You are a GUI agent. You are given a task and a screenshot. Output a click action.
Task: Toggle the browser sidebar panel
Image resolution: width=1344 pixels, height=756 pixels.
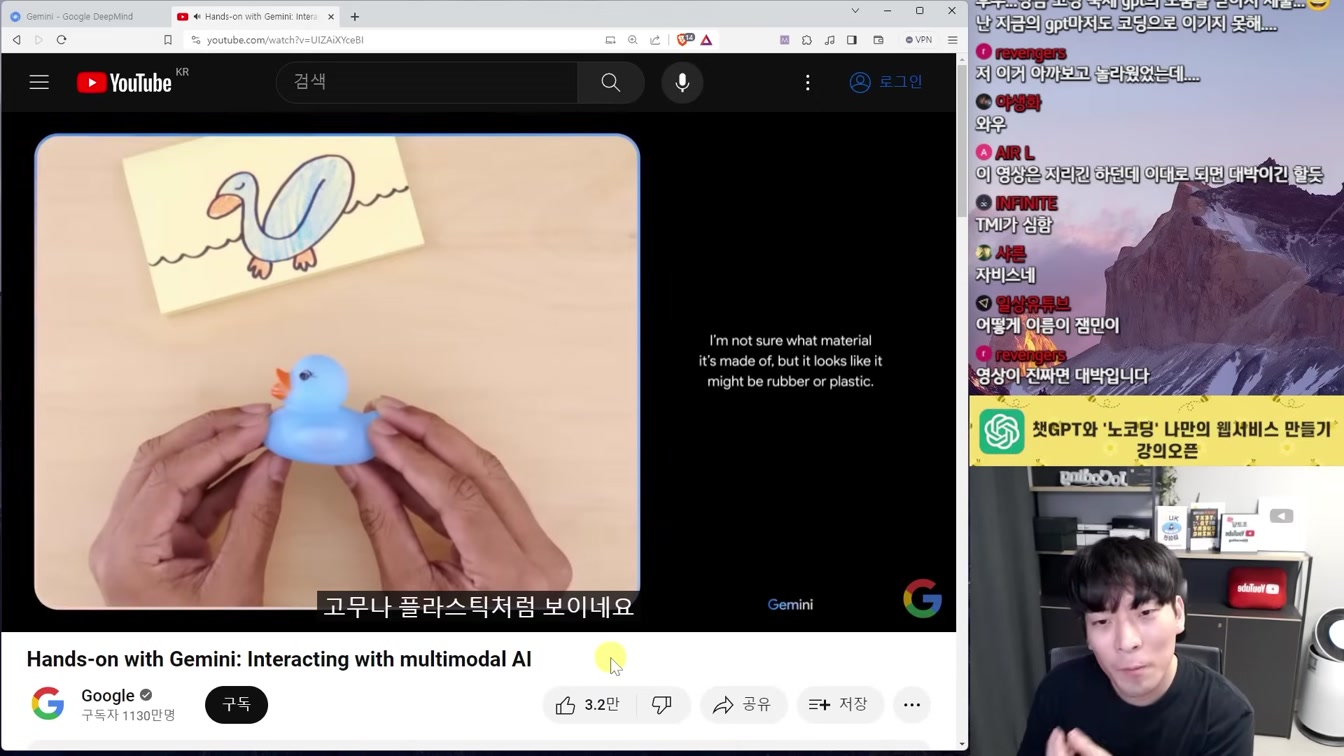[x=852, y=40]
